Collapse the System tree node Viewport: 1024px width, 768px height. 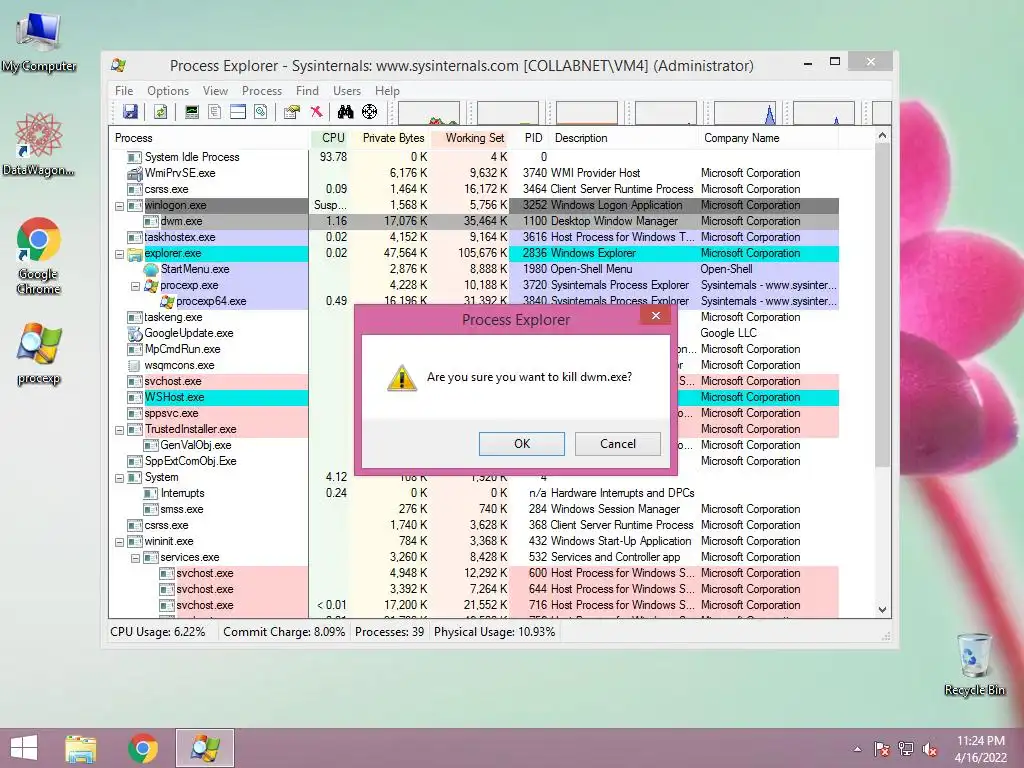pyautogui.click(x=120, y=478)
